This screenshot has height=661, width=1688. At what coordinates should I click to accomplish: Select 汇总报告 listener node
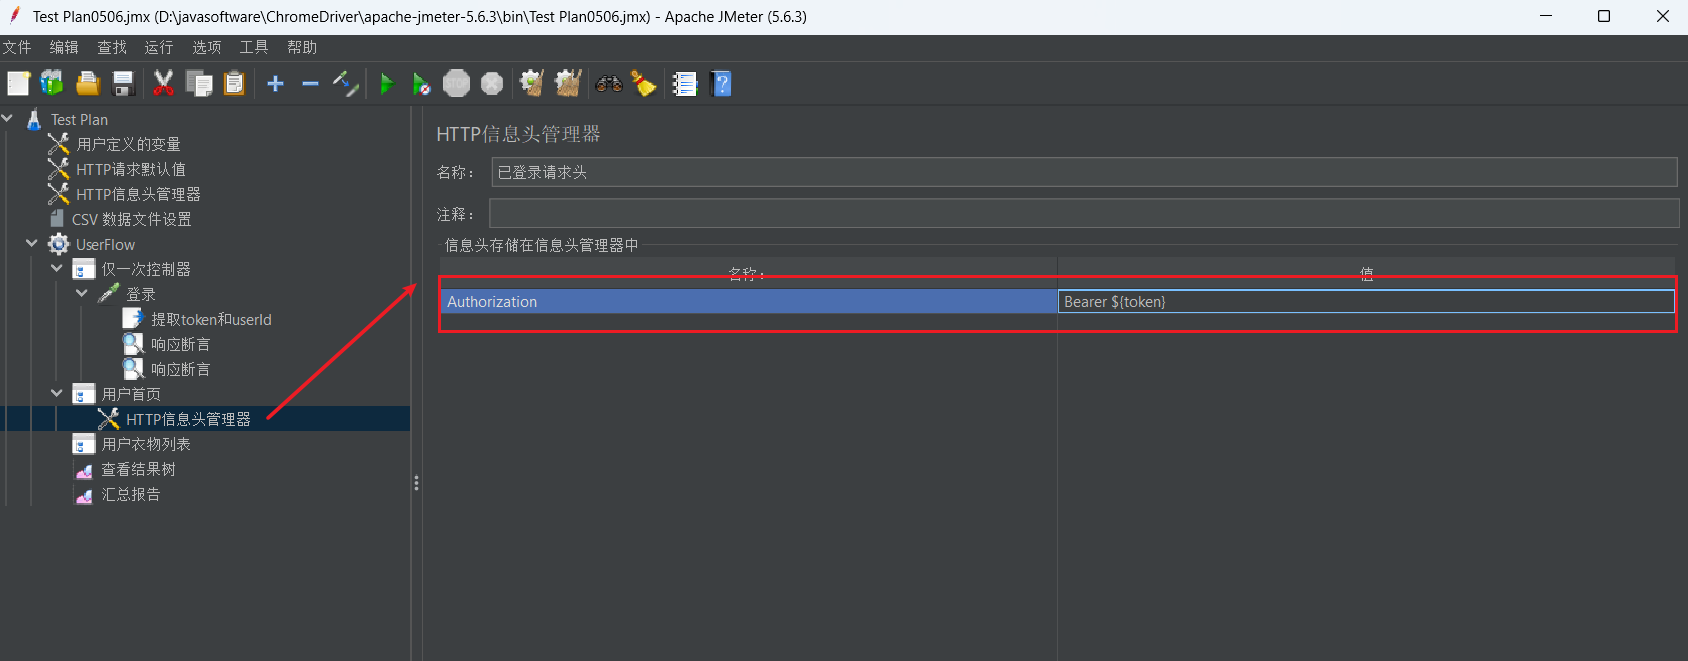point(130,495)
